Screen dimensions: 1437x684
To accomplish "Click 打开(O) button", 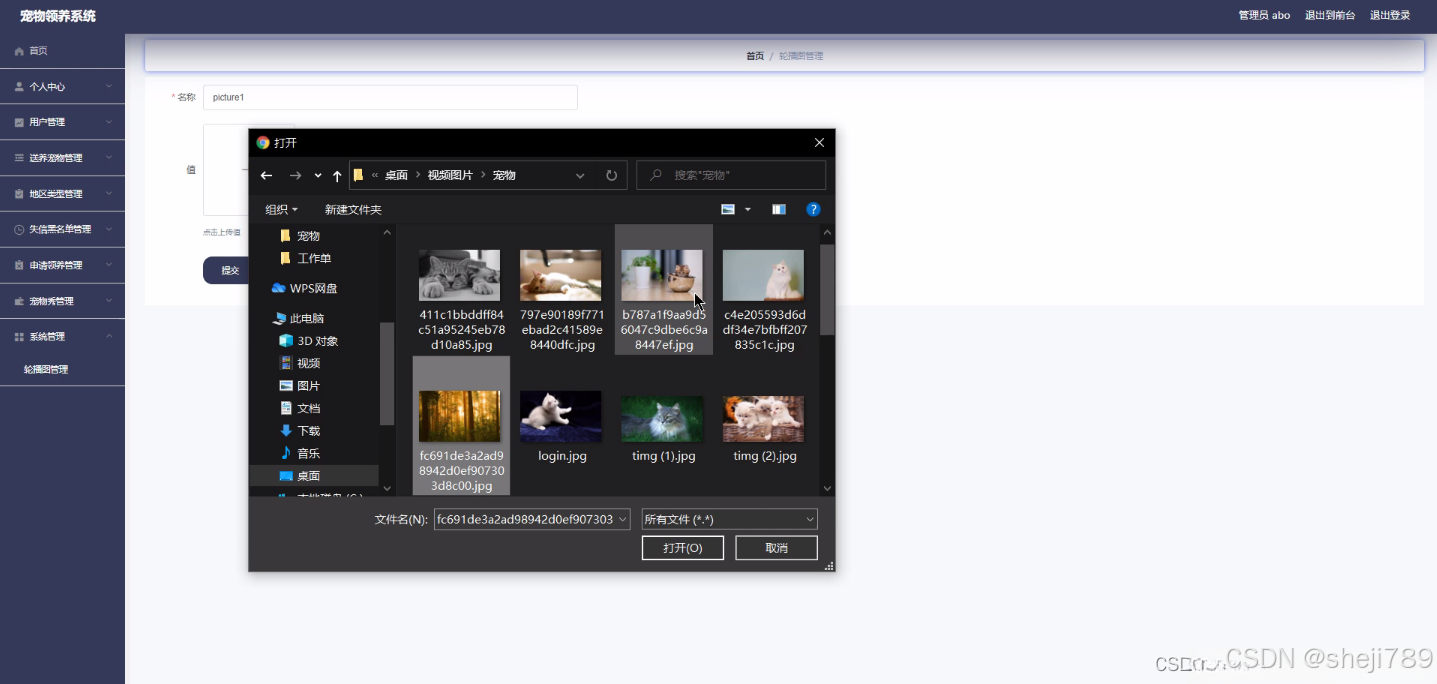I will (x=683, y=548).
